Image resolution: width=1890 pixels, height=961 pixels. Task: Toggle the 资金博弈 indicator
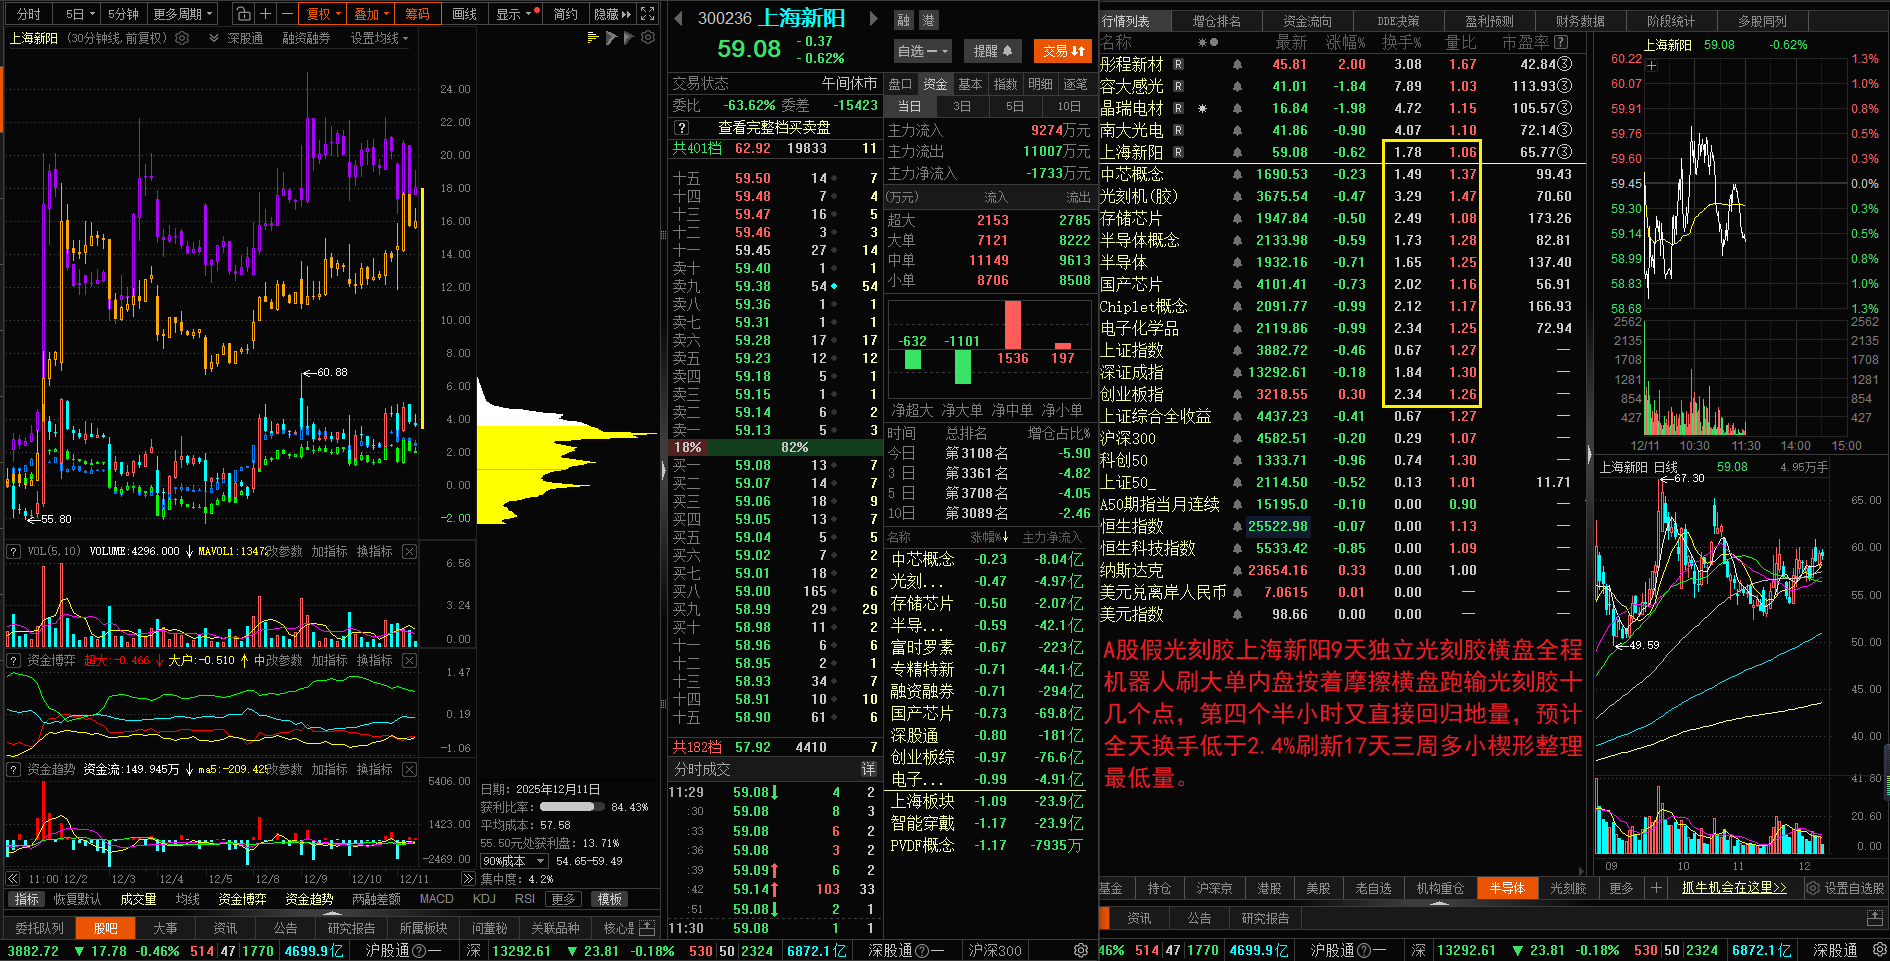242,899
